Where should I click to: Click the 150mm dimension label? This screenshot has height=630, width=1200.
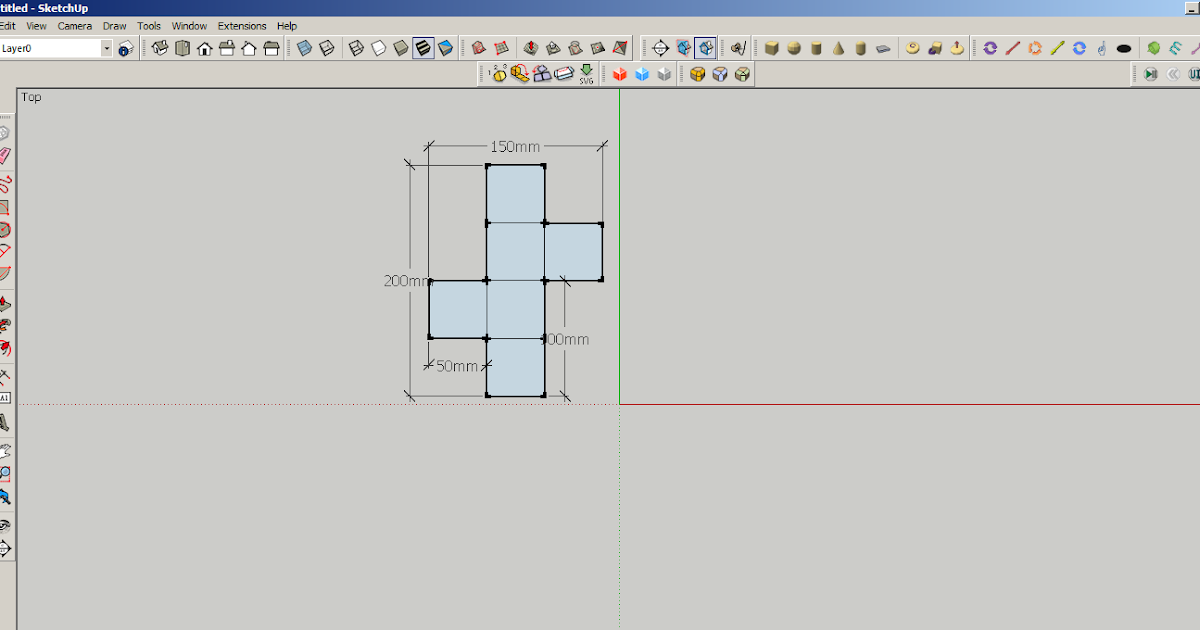point(515,147)
